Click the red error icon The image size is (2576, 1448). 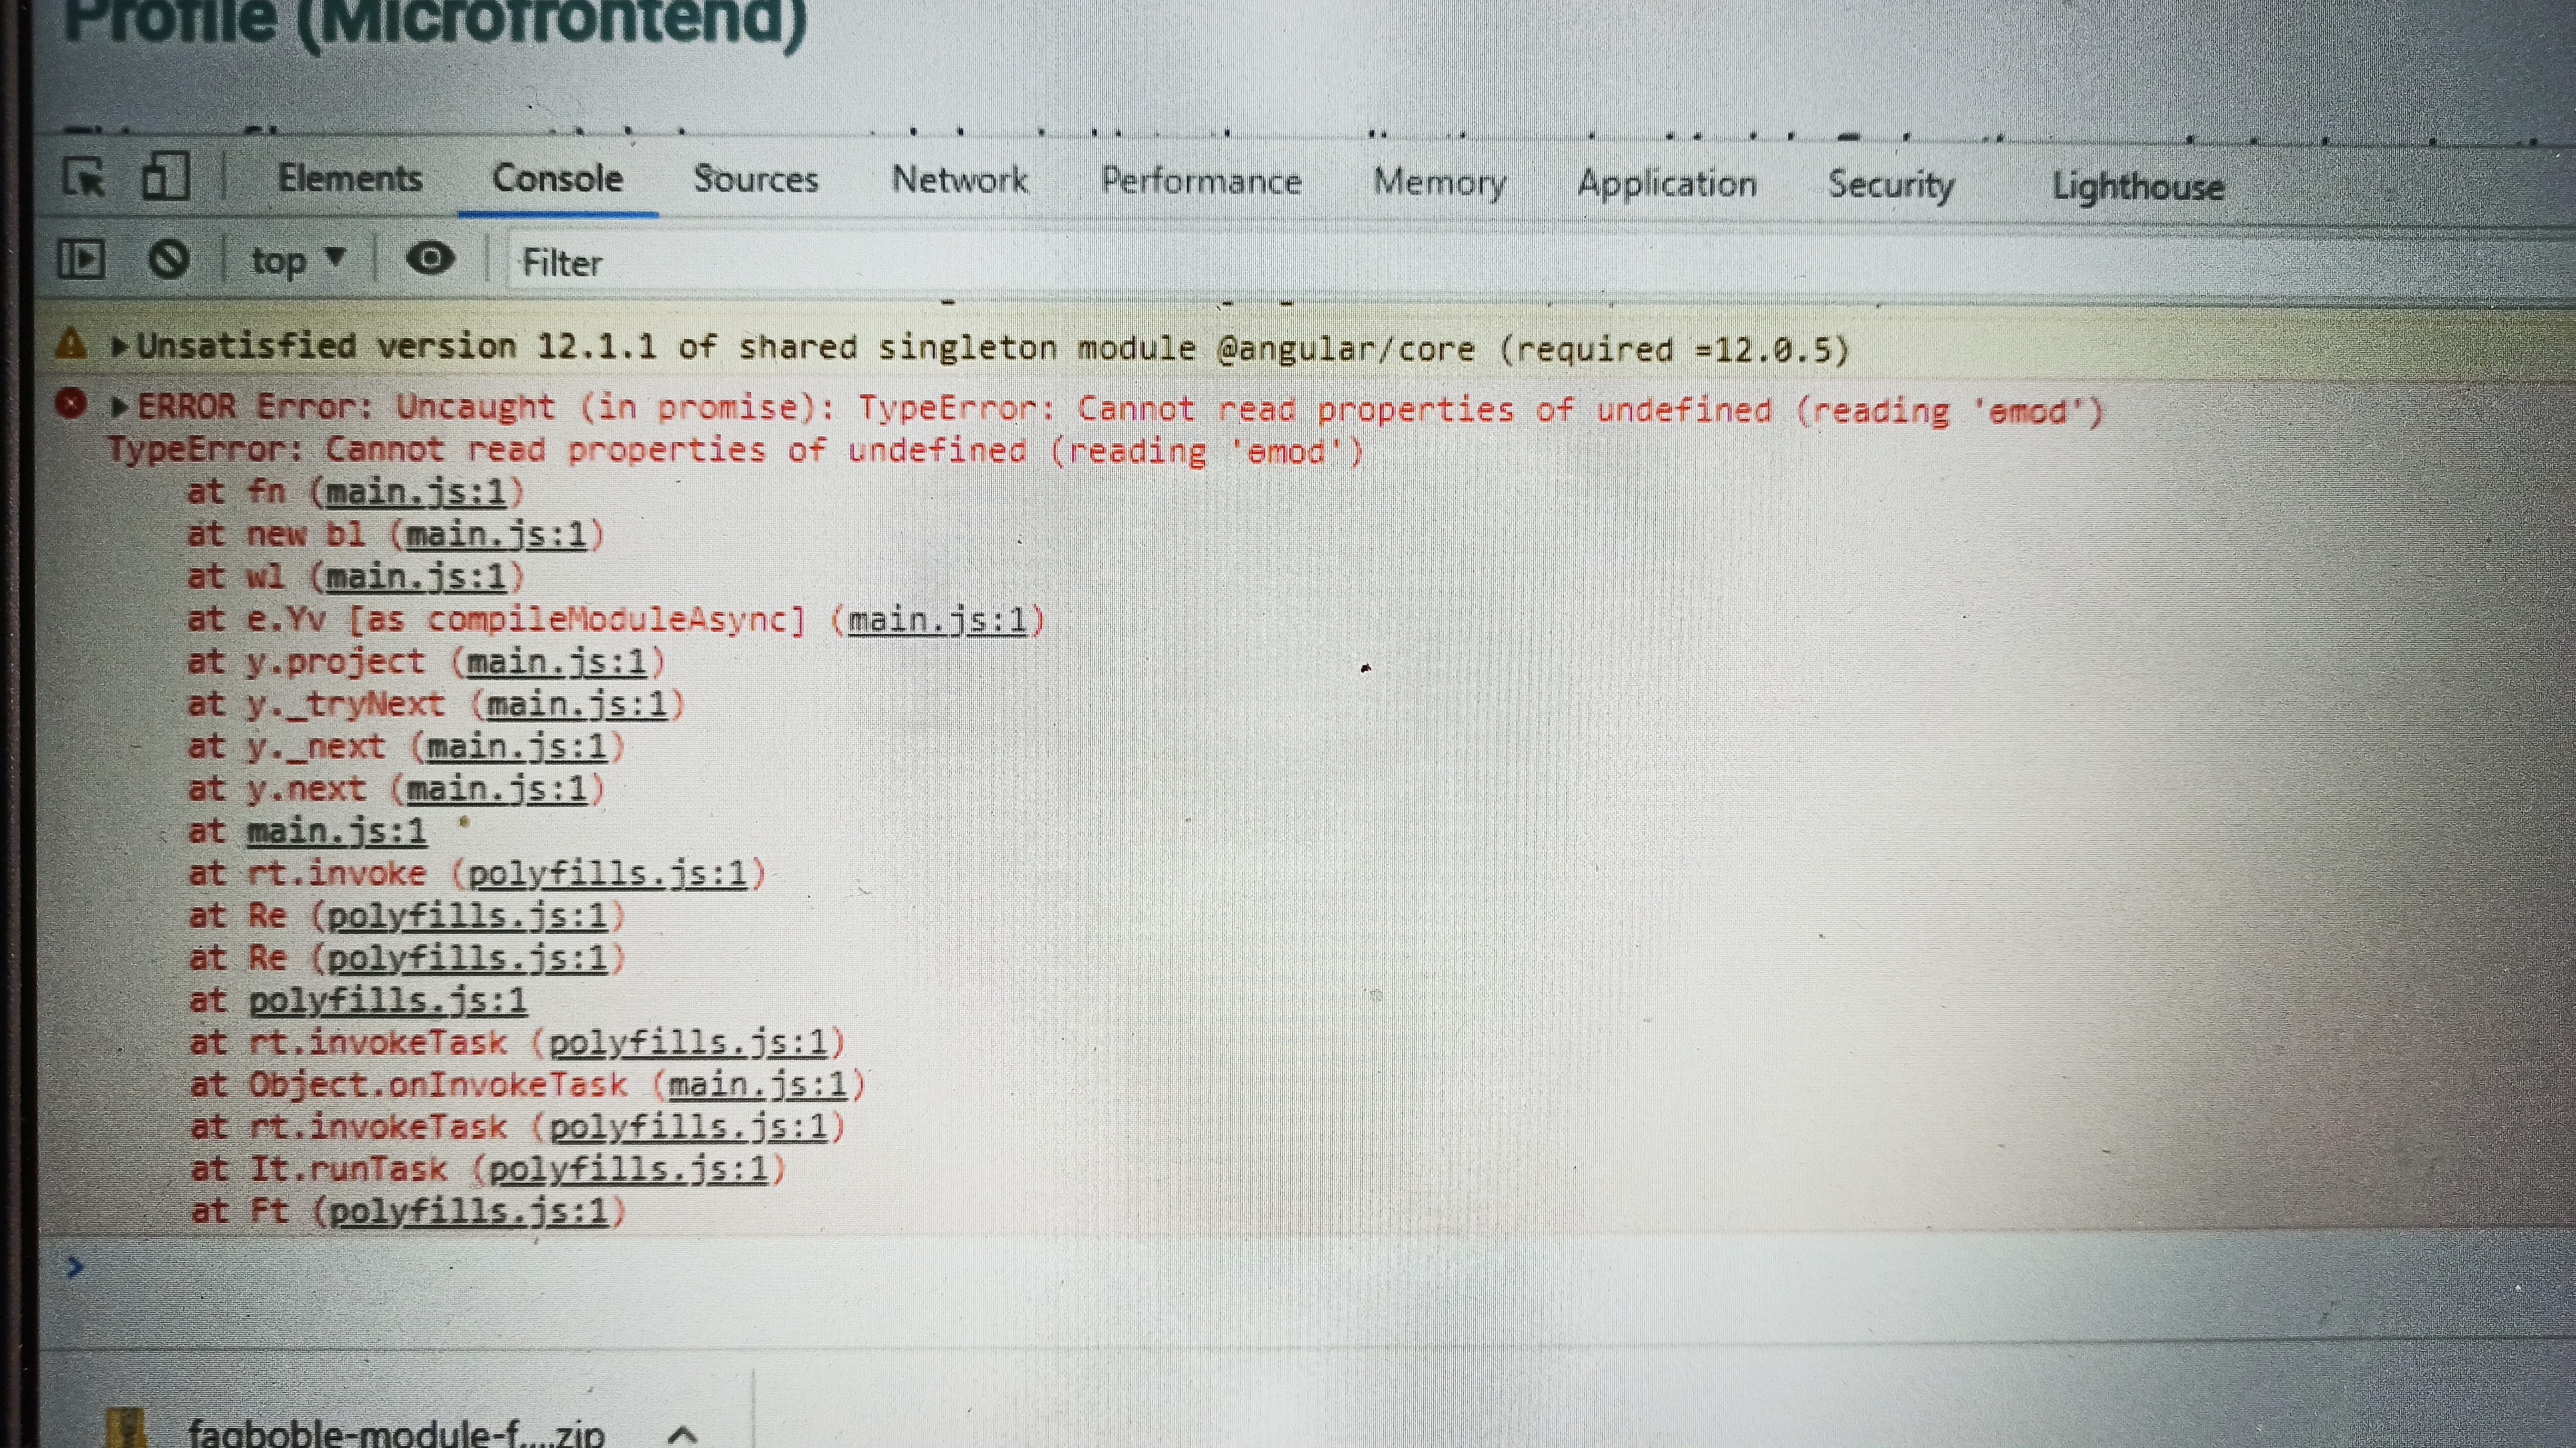pos(71,404)
